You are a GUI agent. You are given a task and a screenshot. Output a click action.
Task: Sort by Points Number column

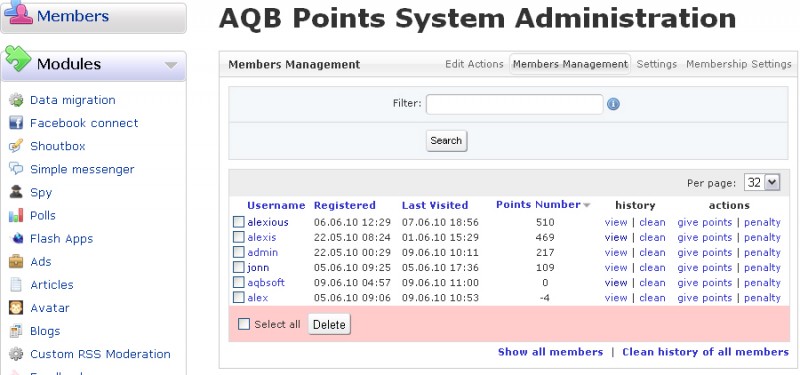(538, 205)
